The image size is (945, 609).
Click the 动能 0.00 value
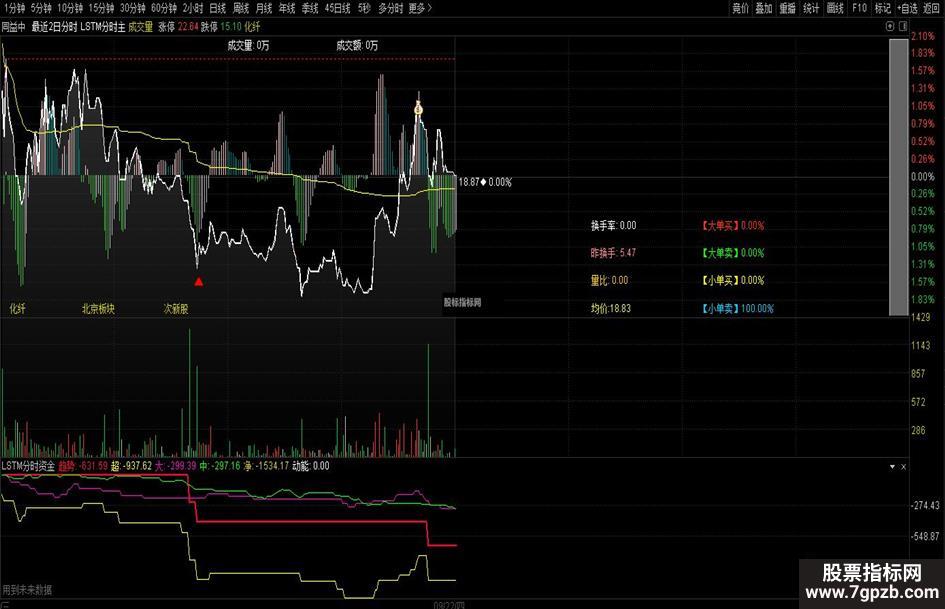[310, 466]
